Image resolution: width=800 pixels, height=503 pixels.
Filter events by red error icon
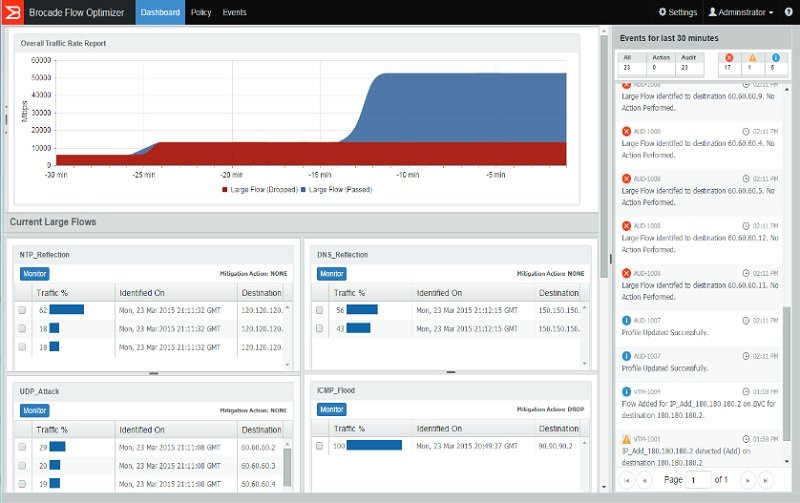(729, 58)
